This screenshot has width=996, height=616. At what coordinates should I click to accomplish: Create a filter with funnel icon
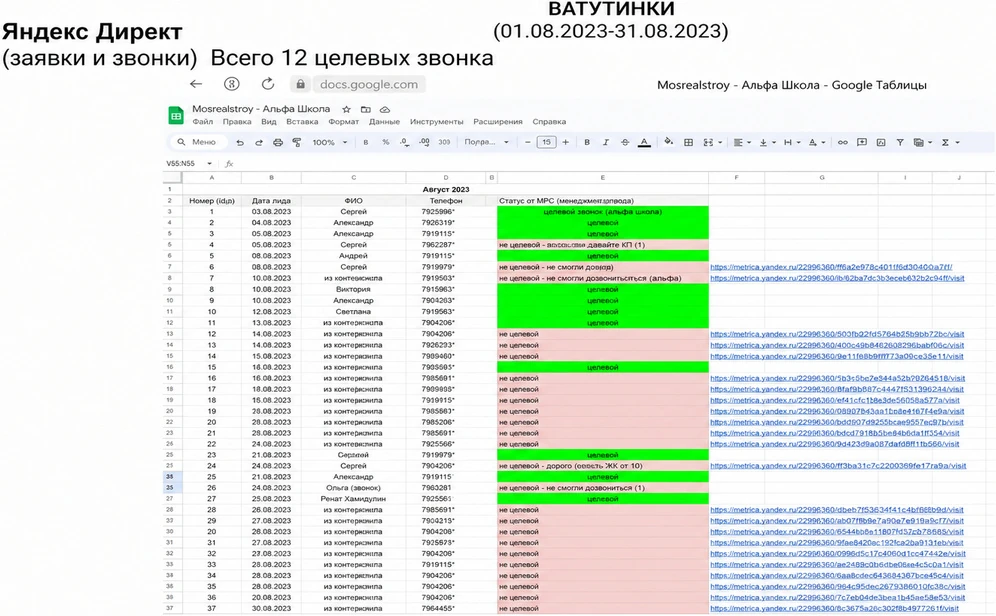pos(900,142)
